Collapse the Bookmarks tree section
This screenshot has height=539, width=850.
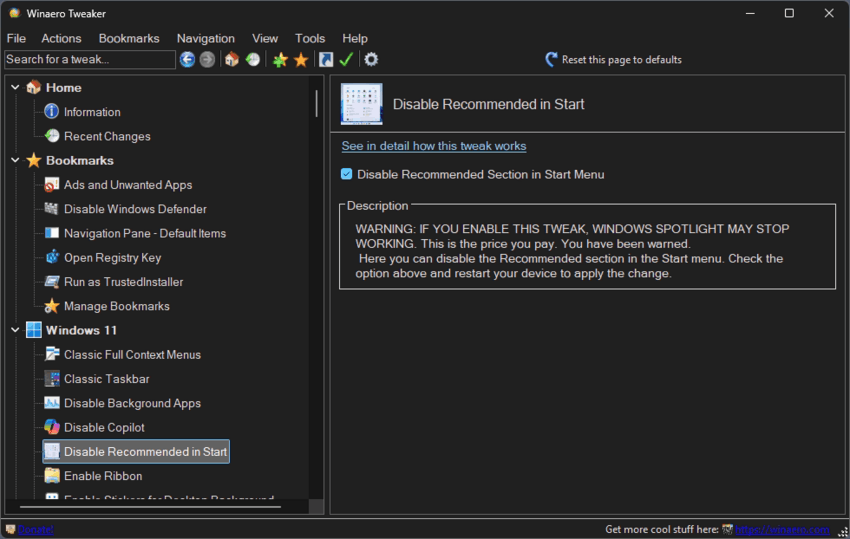pos(15,160)
